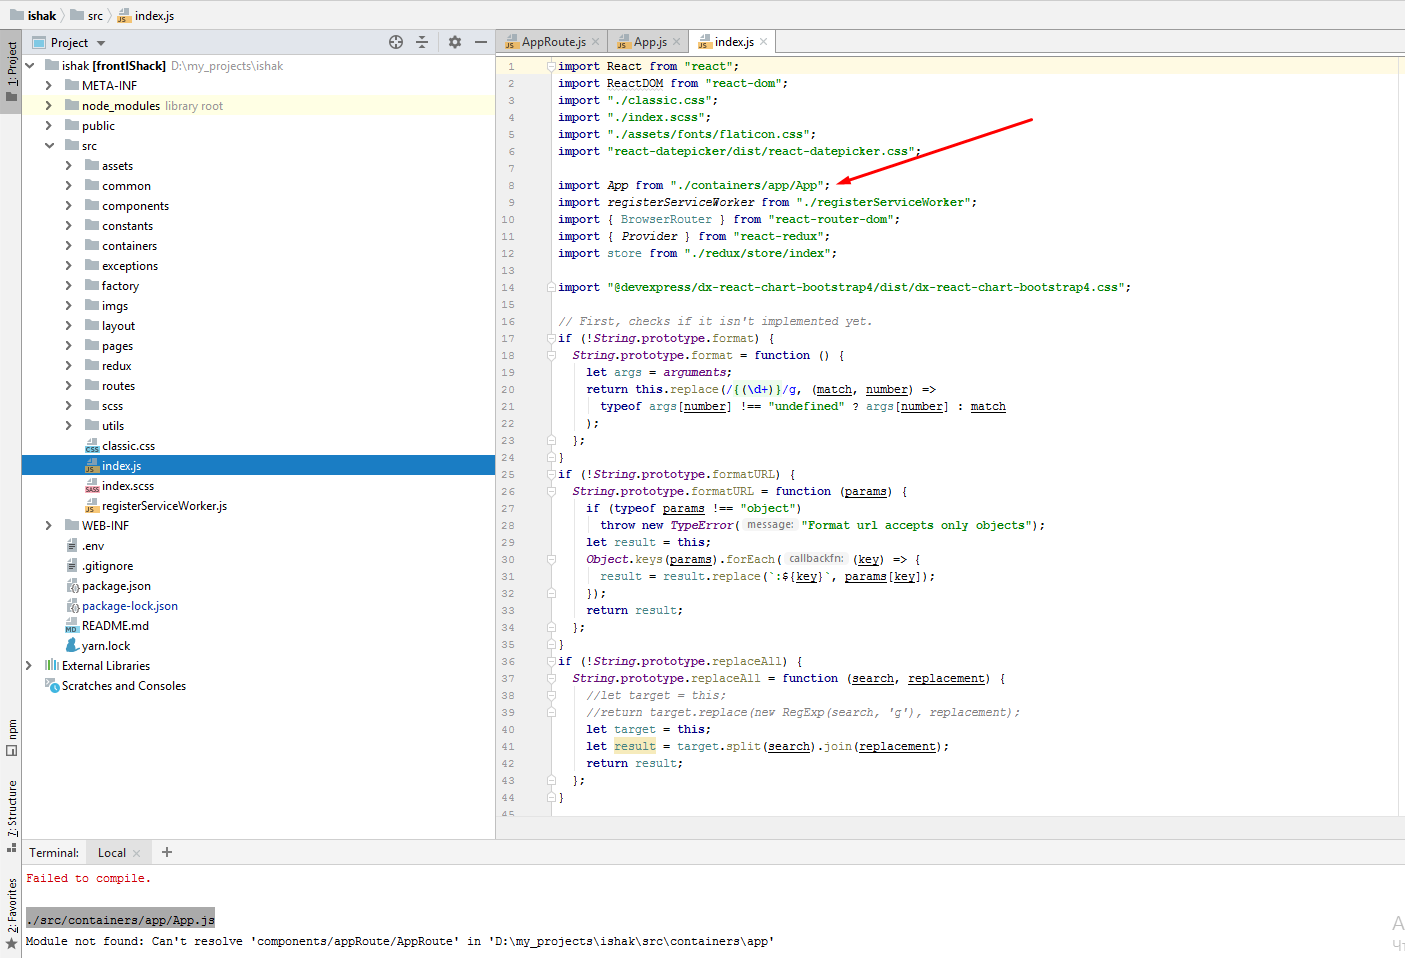This screenshot has height=958, width=1405.
Task: Close the App.js tab
Action: point(677,42)
